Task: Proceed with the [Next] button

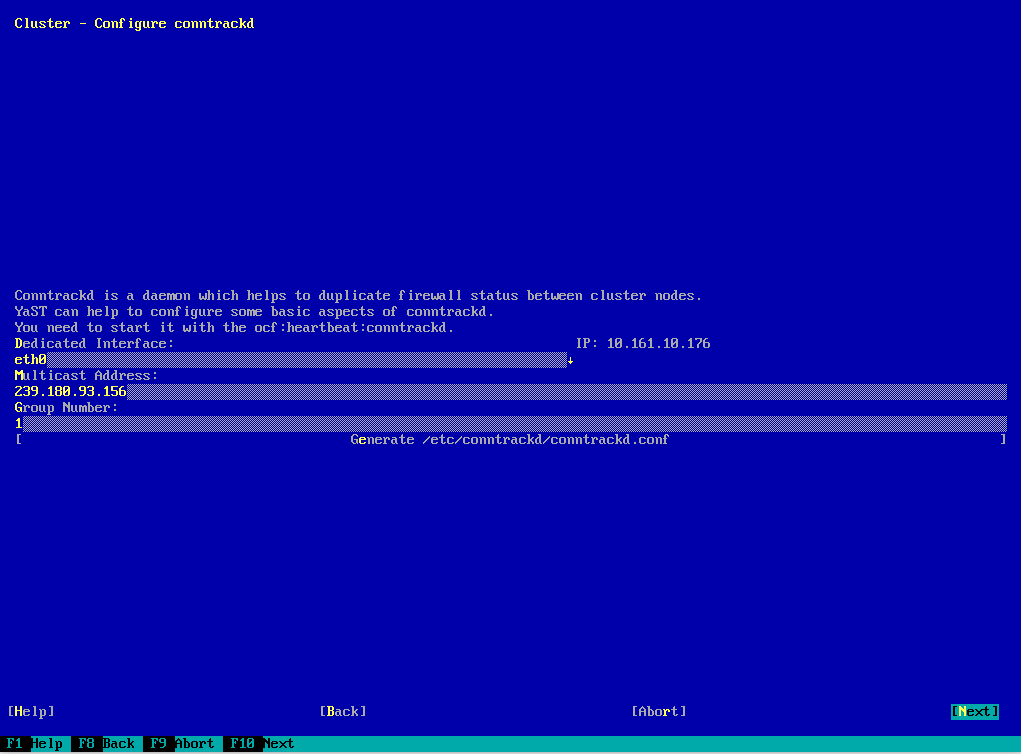Action: pos(974,711)
